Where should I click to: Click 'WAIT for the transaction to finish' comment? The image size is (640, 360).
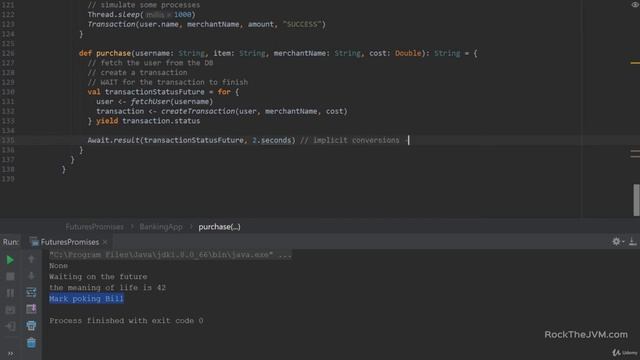coord(174,82)
